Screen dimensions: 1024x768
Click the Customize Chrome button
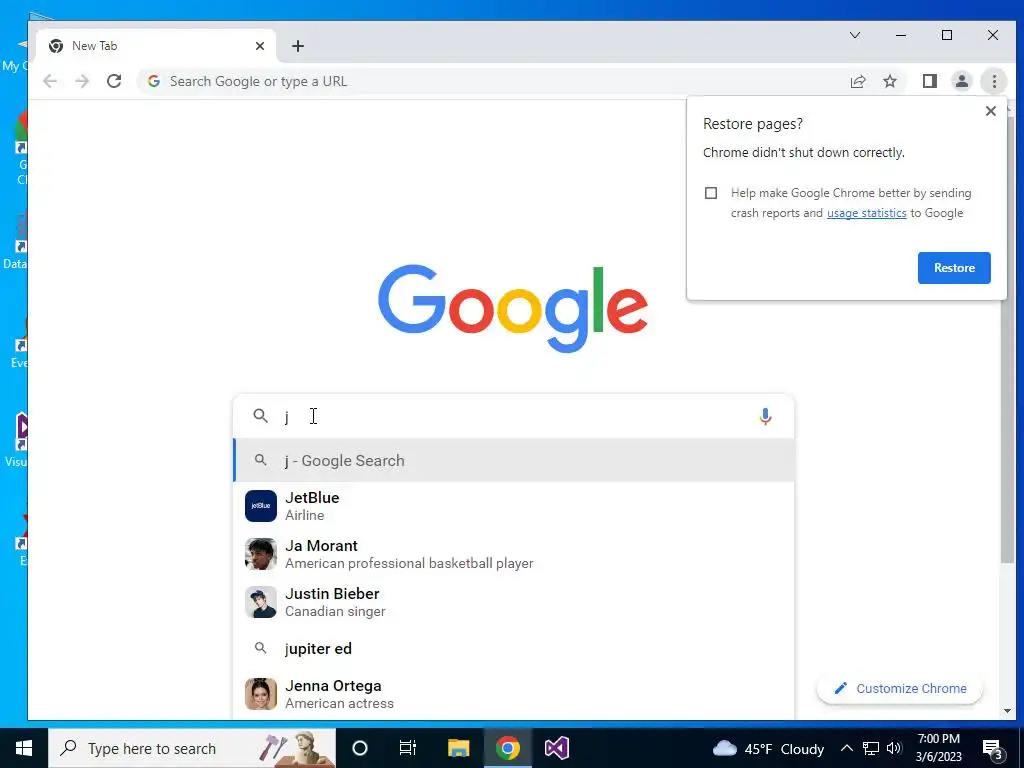900,688
